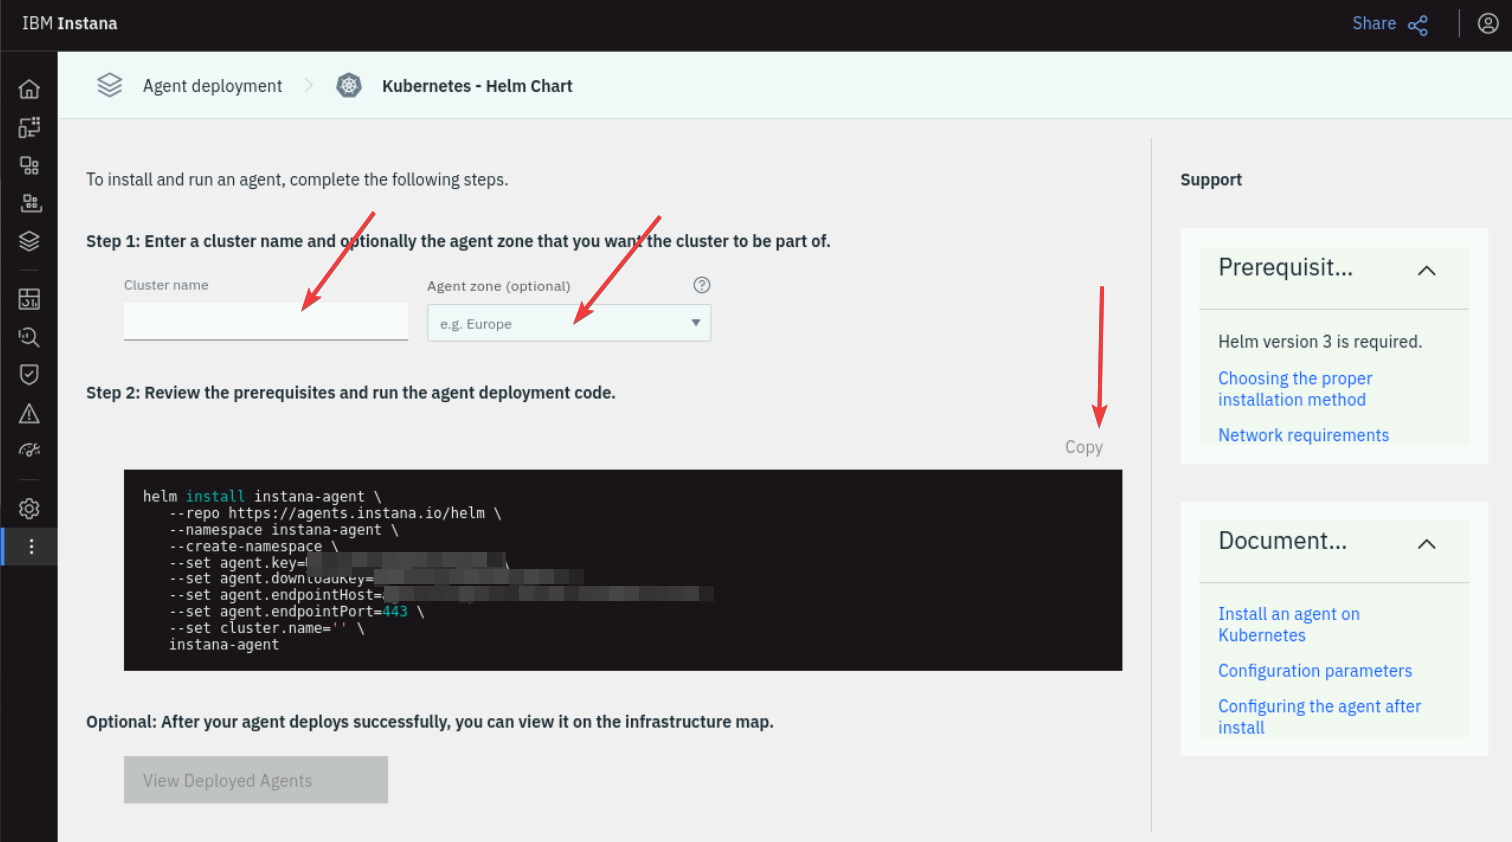Click the Share link in header
The height and width of the screenshot is (842, 1512).
(1374, 24)
